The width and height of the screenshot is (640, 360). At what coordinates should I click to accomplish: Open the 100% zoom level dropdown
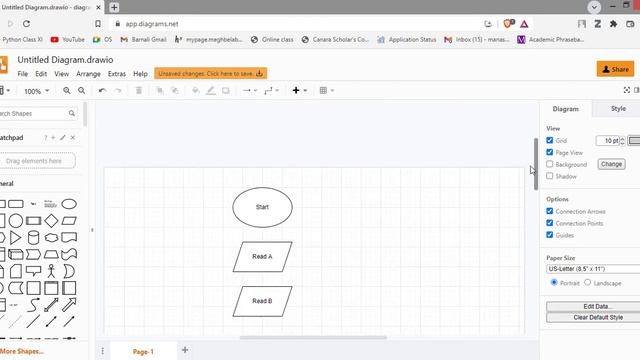pos(36,91)
